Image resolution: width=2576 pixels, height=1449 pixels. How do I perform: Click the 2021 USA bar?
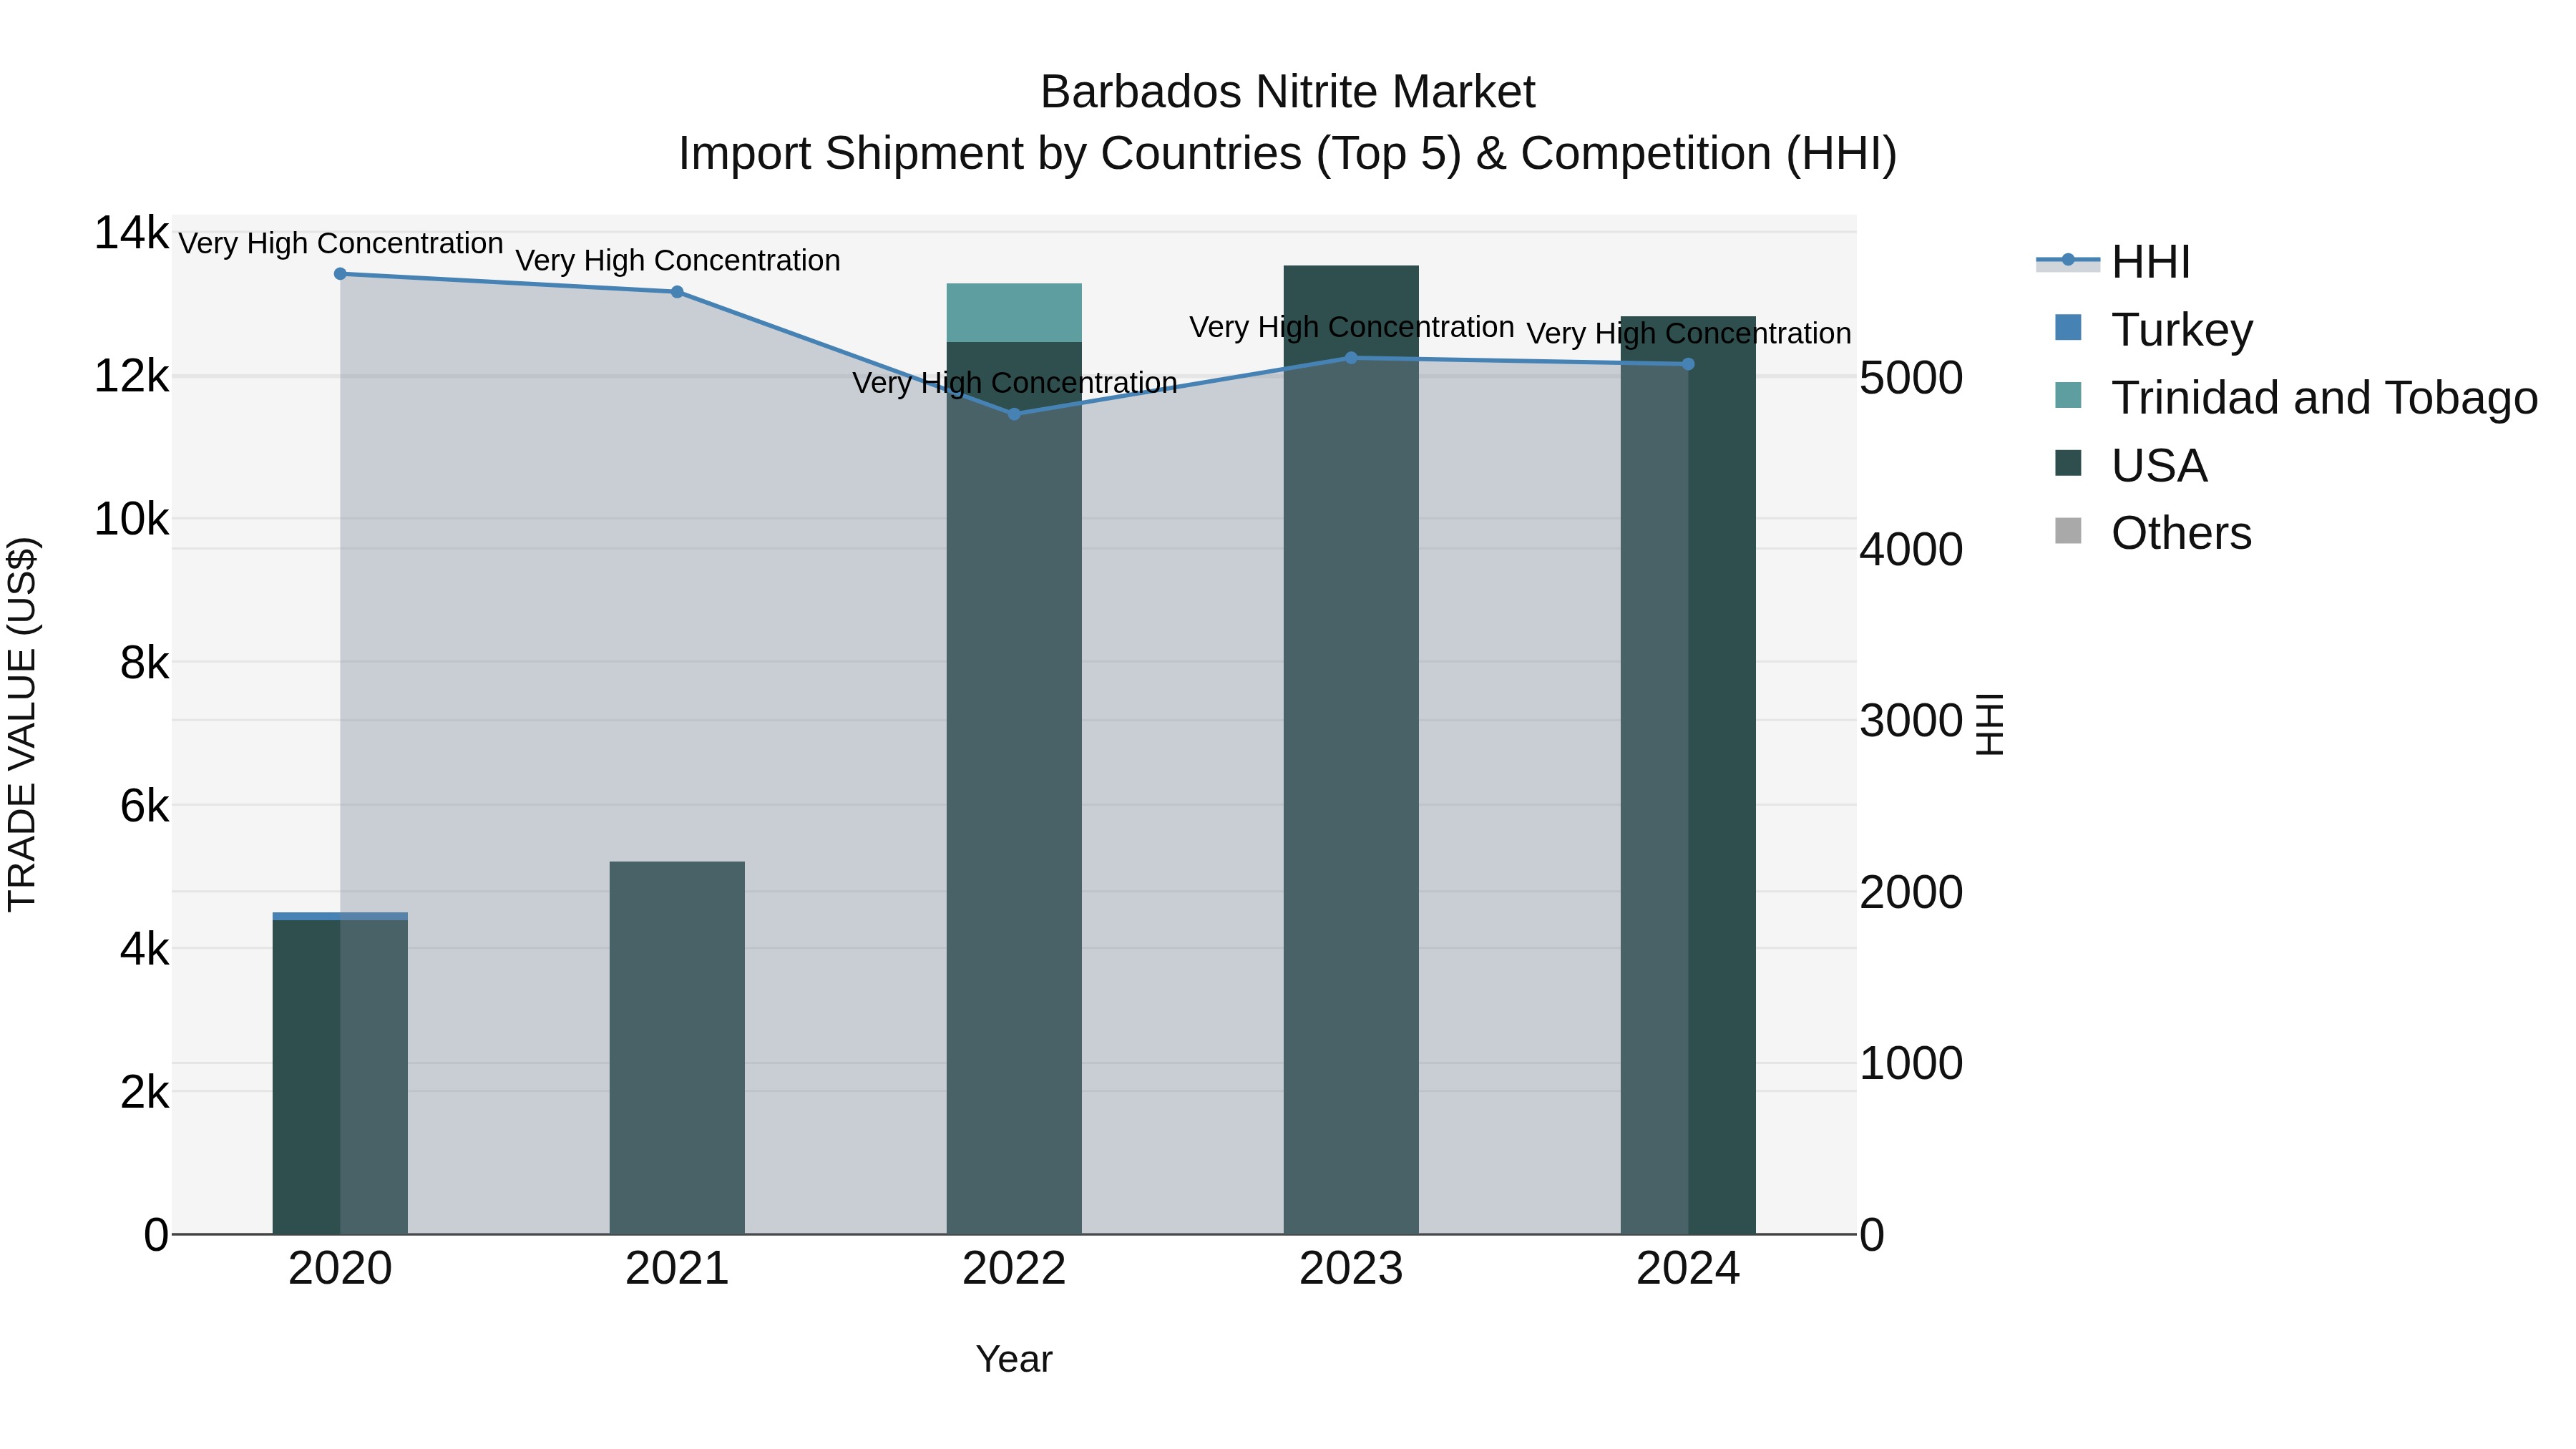tap(677, 1048)
